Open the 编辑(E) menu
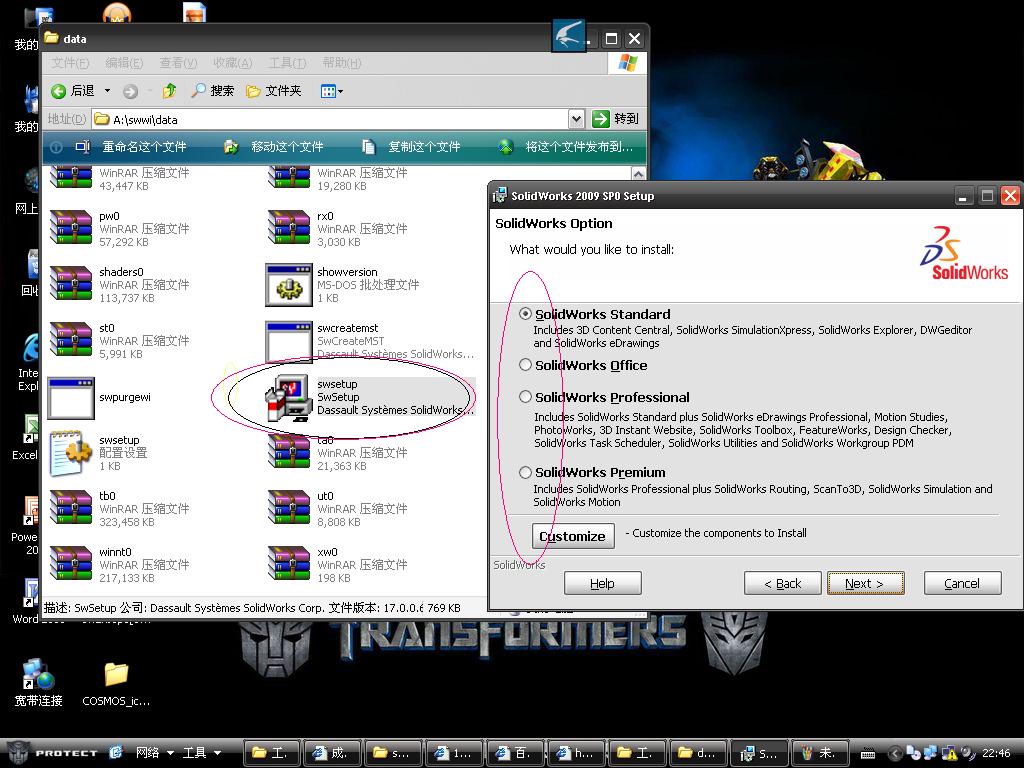 (x=124, y=63)
